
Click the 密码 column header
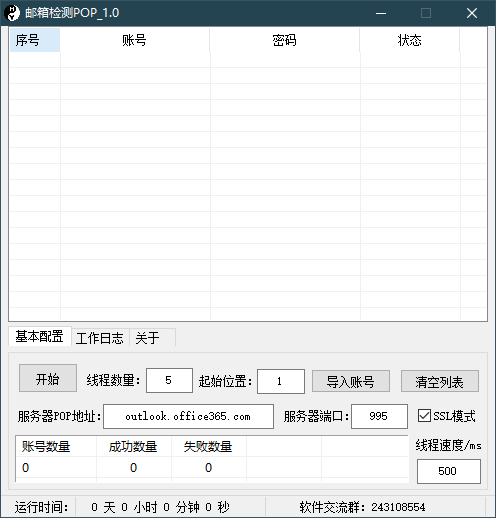click(285, 40)
